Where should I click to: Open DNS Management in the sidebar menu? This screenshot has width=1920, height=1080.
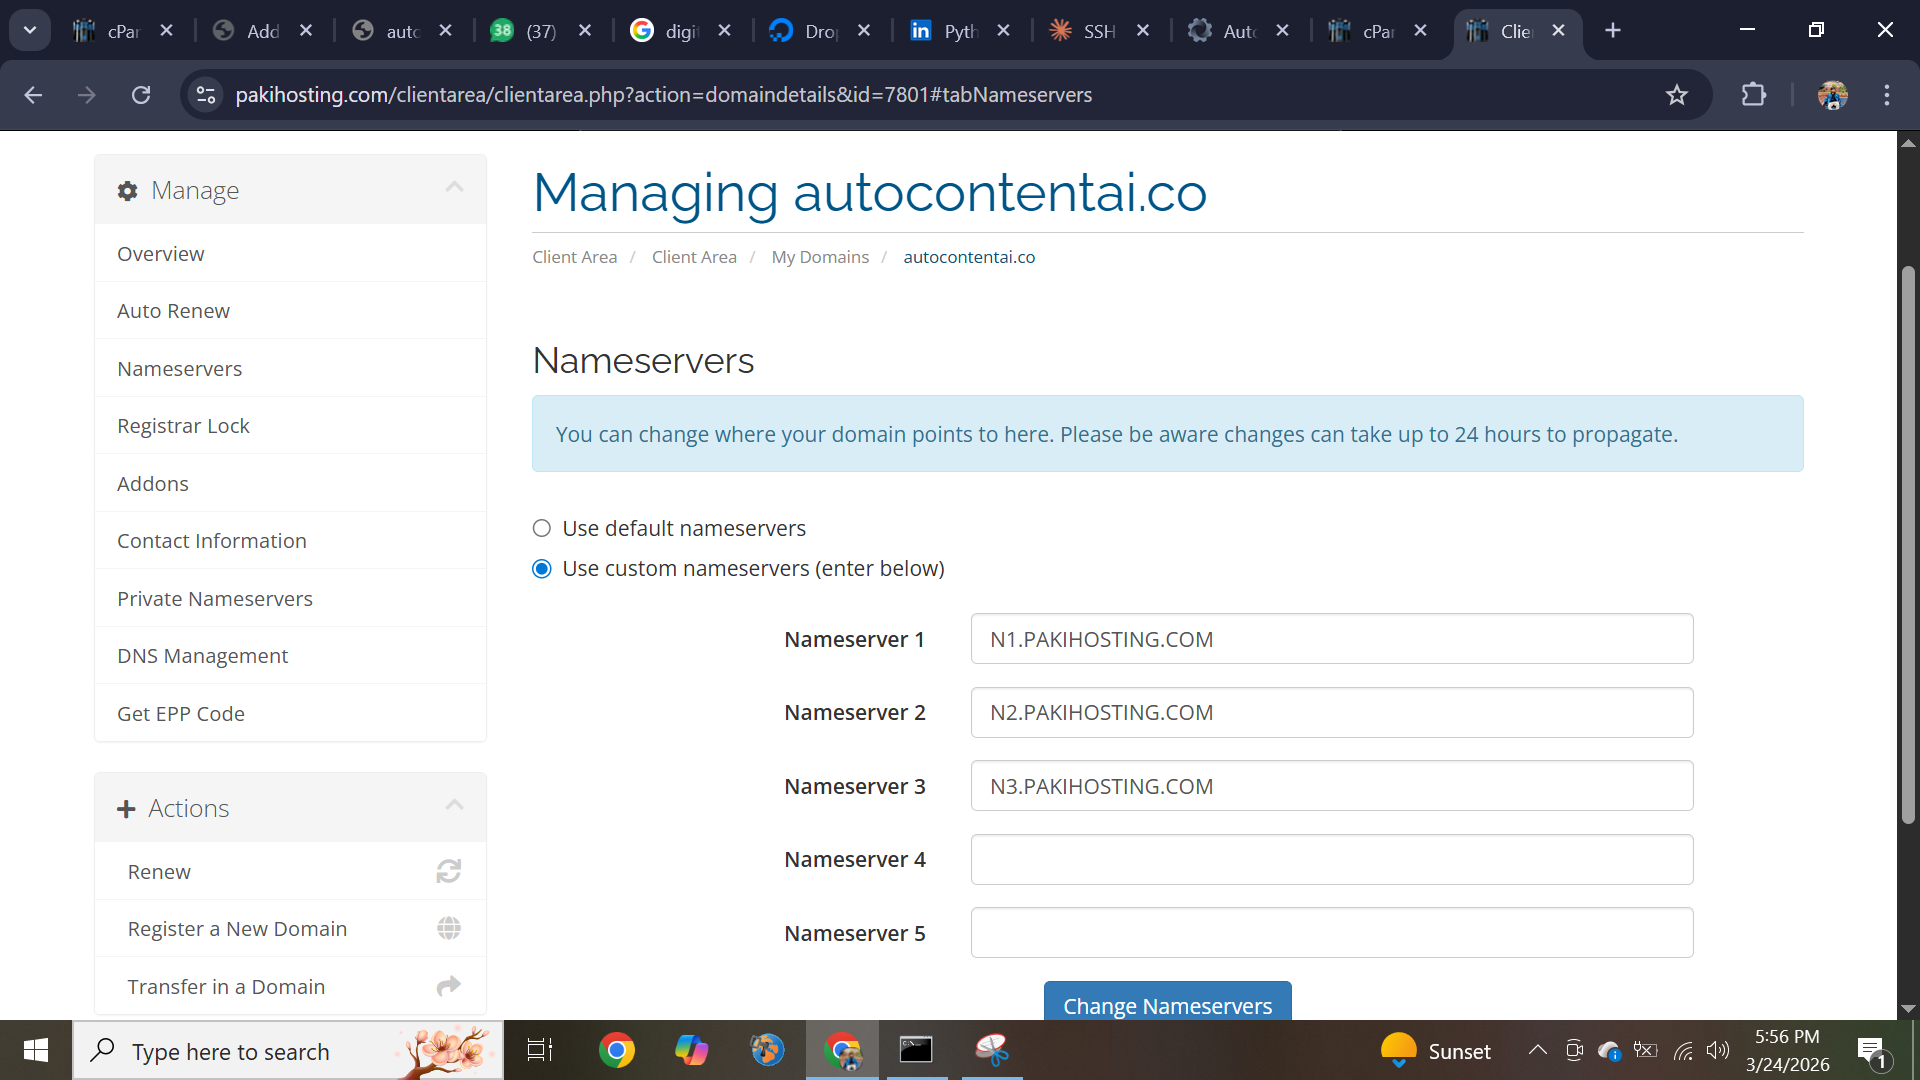[202, 656]
